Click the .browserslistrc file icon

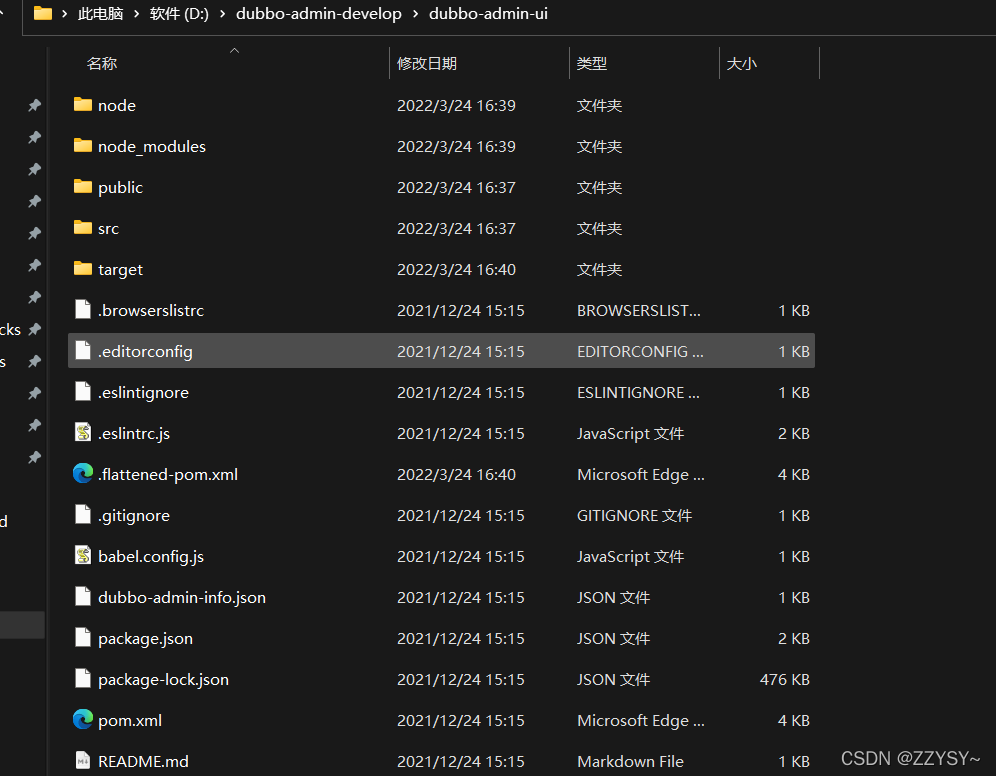click(x=83, y=310)
